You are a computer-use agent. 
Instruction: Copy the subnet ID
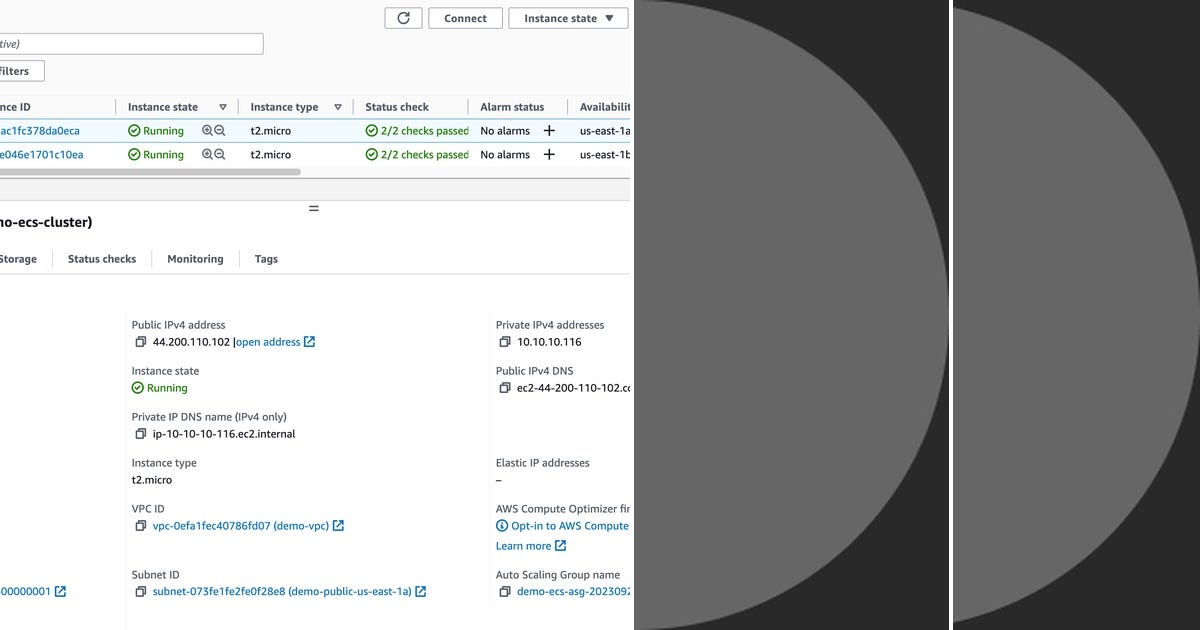pyautogui.click(x=140, y=591)
